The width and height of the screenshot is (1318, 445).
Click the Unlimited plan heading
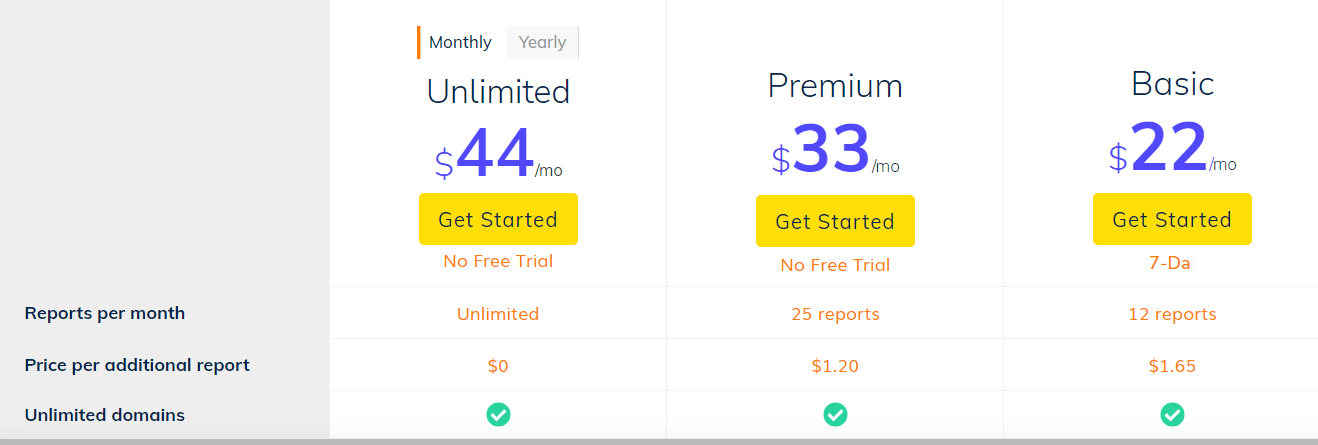click(x=498, y=91)
